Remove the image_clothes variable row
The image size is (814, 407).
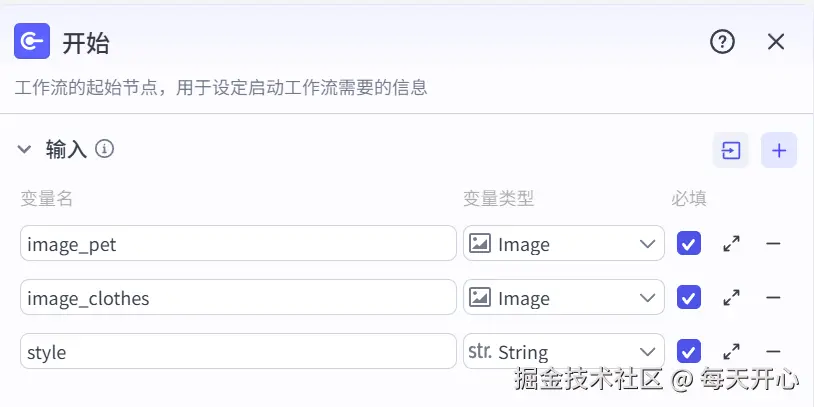pyautogui.click(x=773, y=297)
